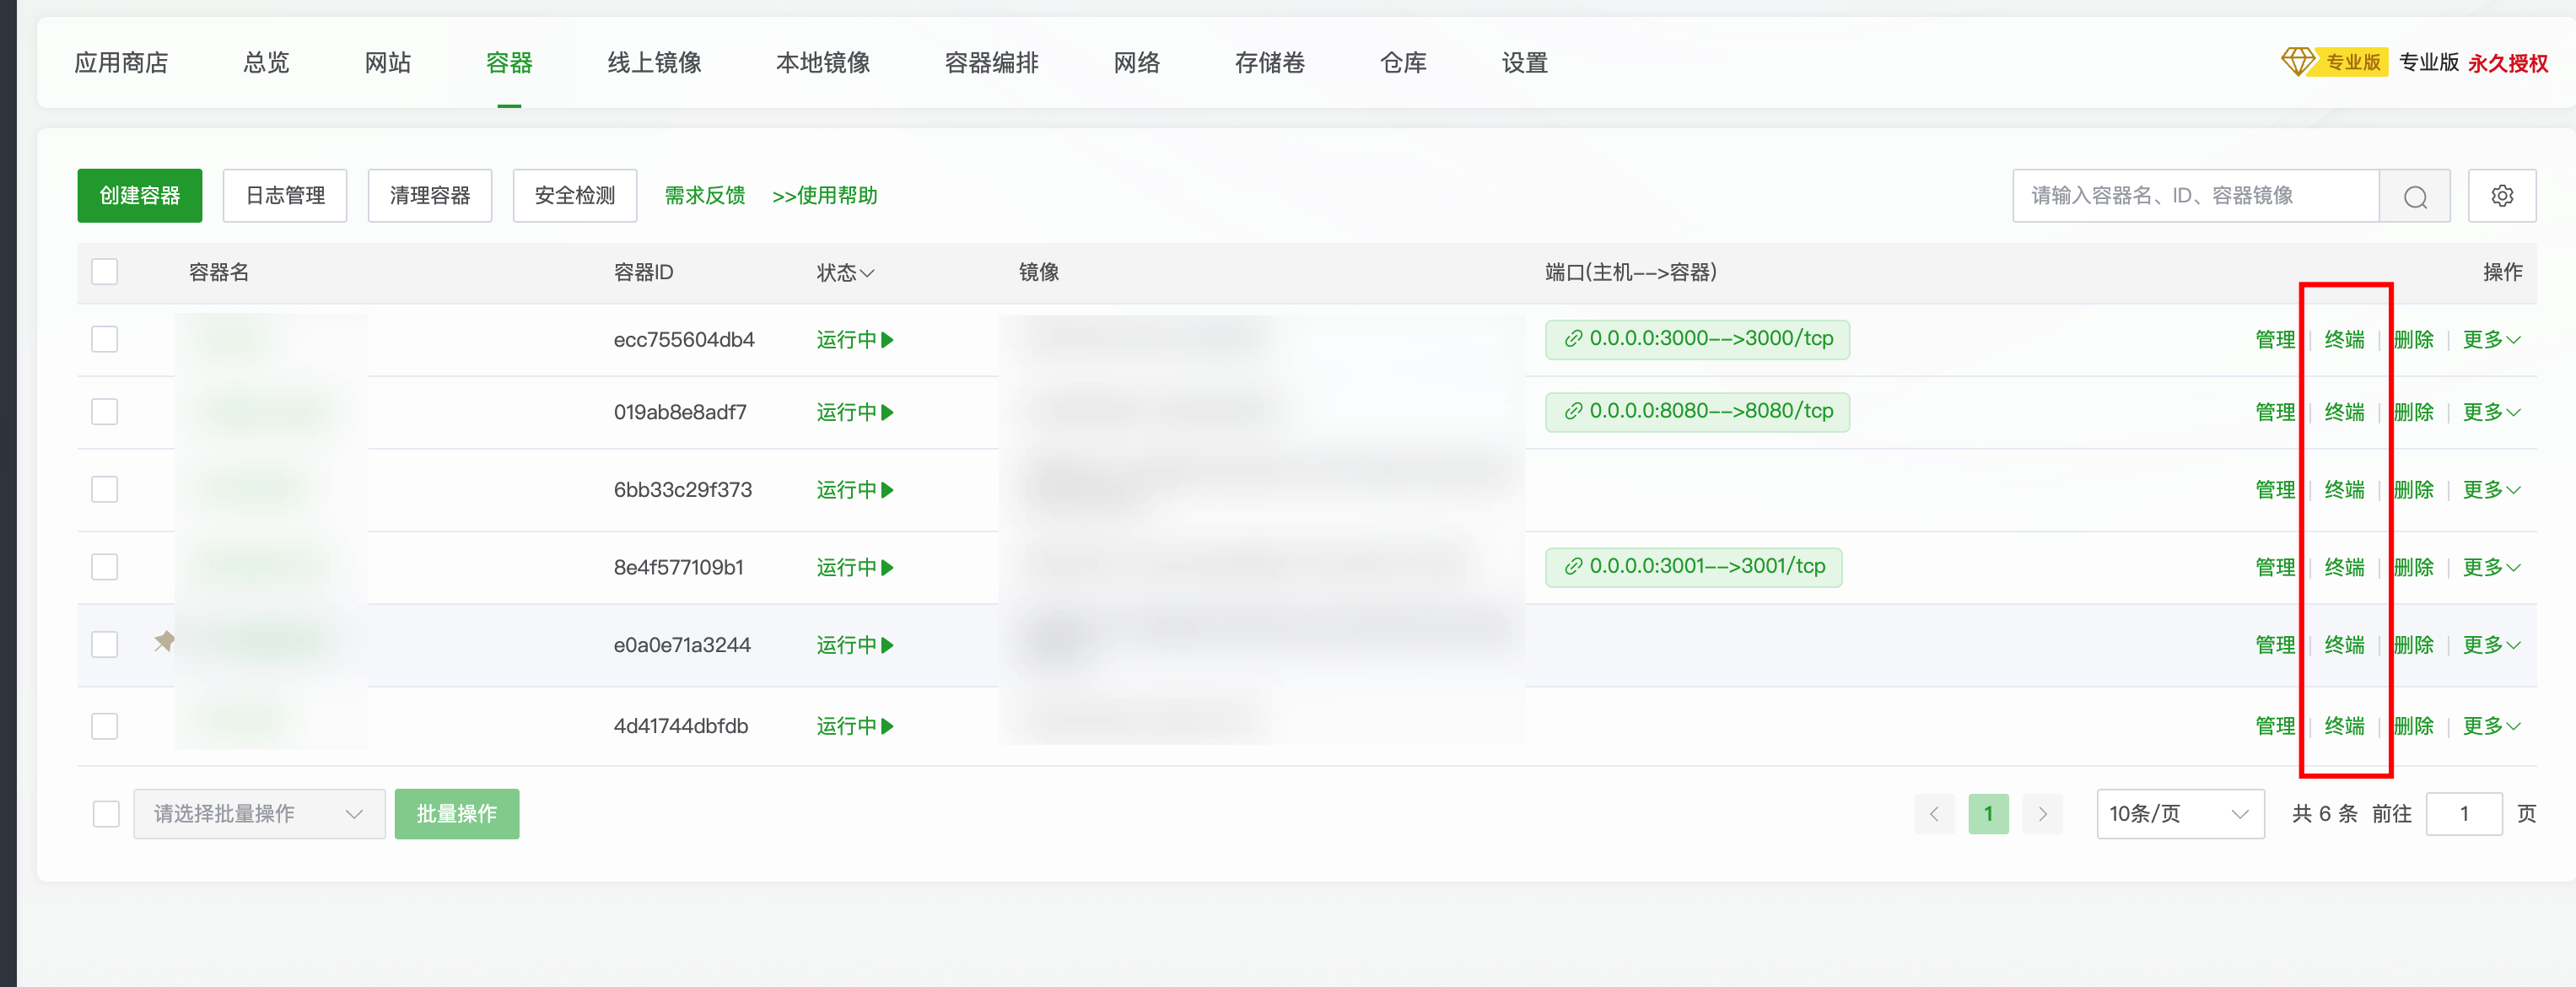This screenshot has height=987, width=2576.
Task: Check the row for container e0a0e71a3244
Action: pos(105,644)
